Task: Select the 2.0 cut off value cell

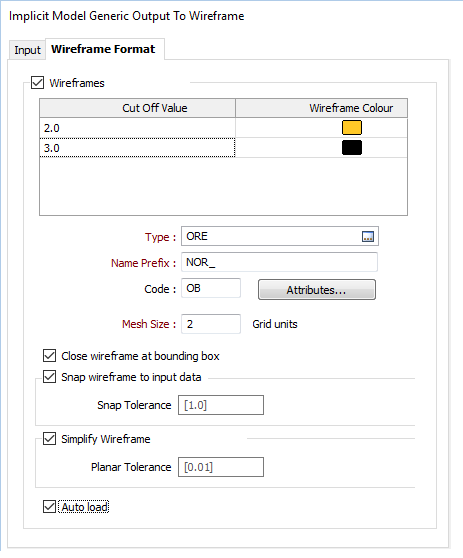Action: coord(137,128)
